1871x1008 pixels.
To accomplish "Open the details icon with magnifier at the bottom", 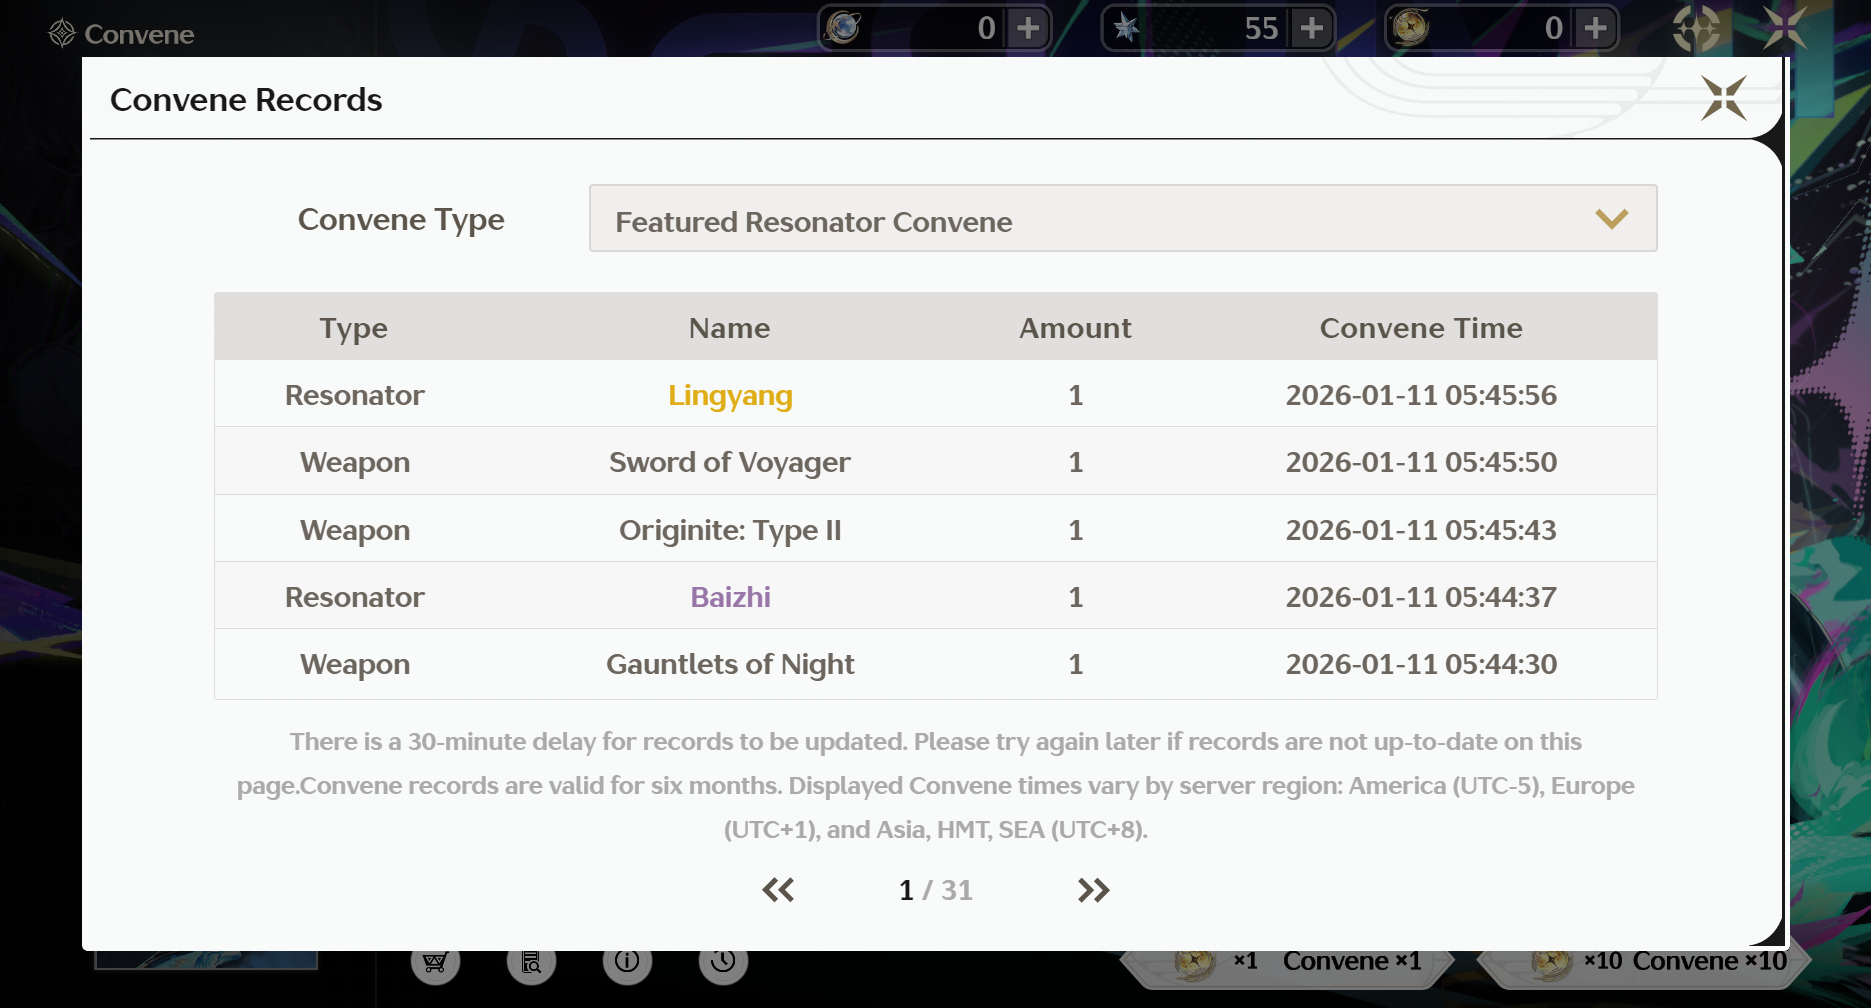I will tap(531, 962).
